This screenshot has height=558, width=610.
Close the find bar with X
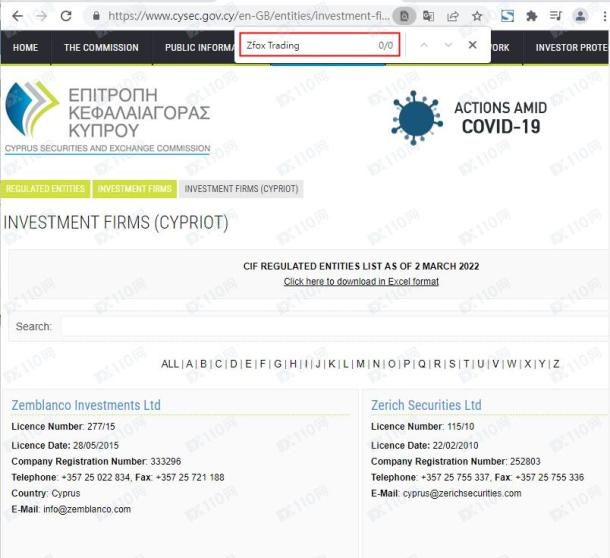473,45
